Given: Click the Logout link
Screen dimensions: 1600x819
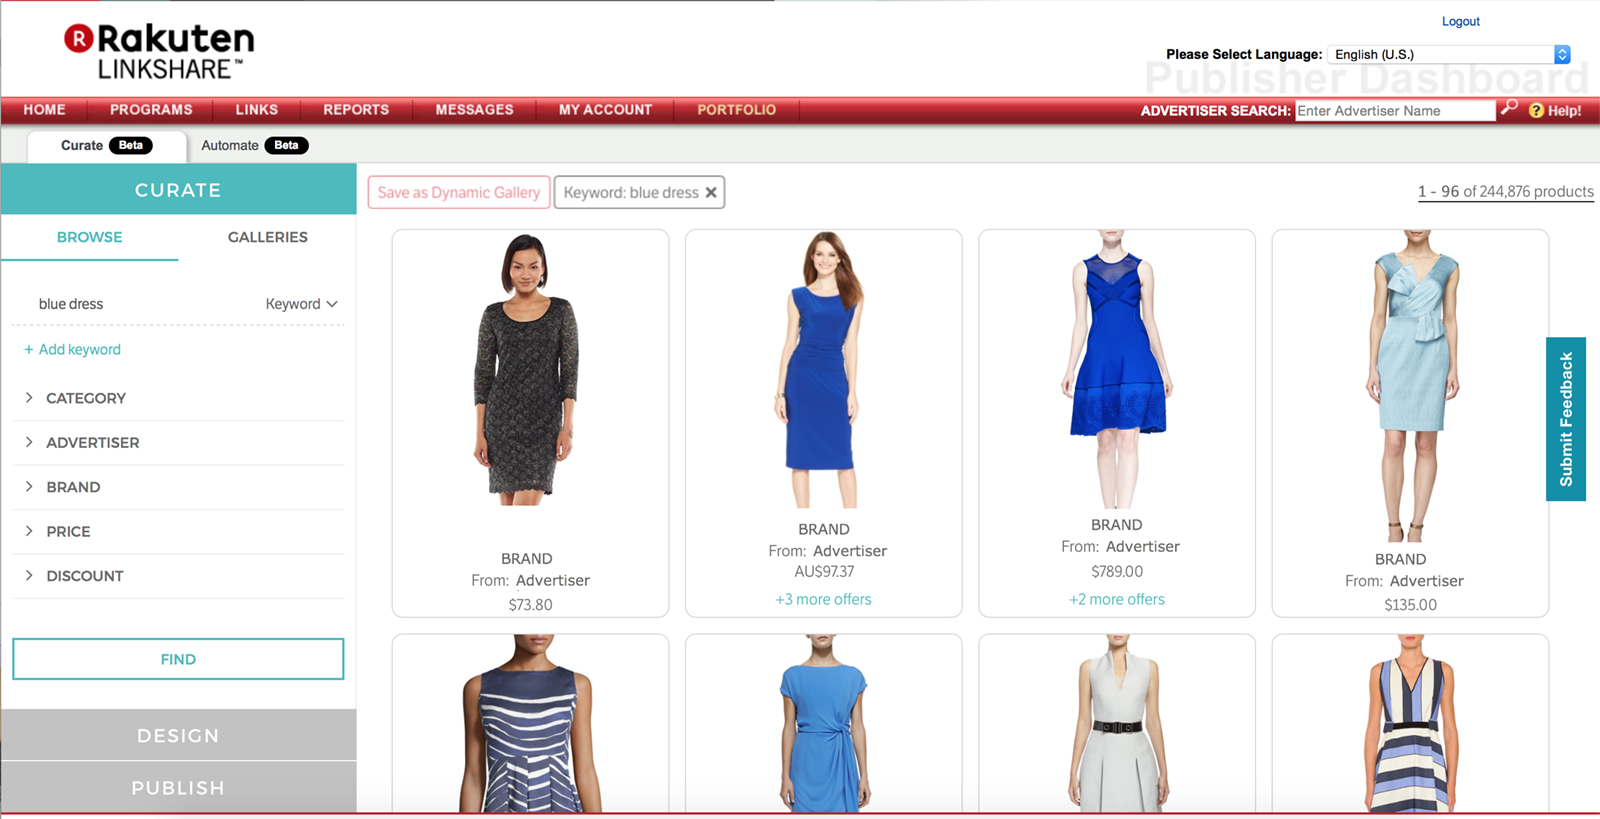Looking at the screenshot, I should pos(1460,22).
